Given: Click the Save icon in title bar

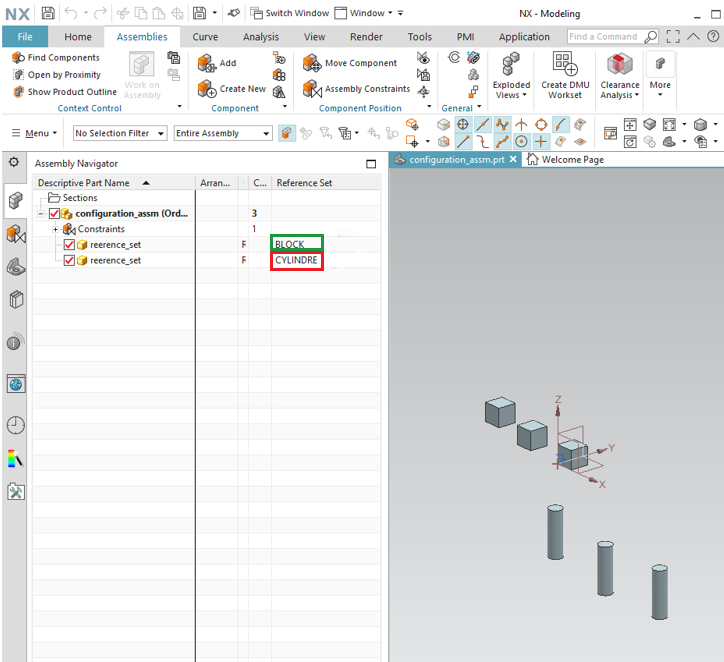Looking at the screenshot, I should coord(48,13).
